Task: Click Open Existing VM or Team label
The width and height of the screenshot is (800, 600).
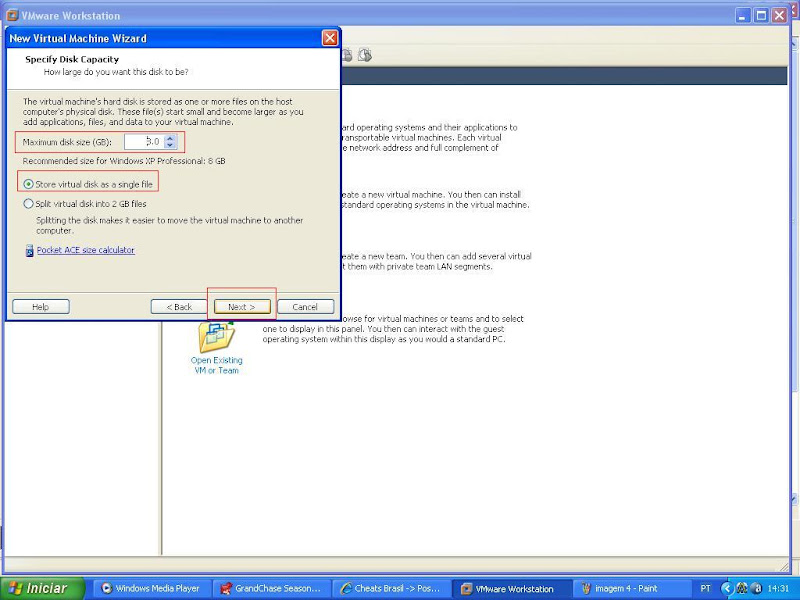Action: click(217, 365)
